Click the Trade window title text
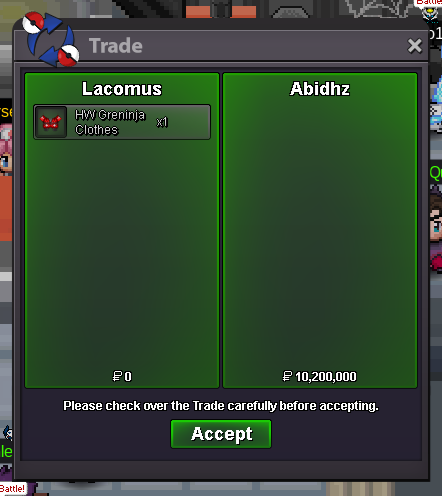The height and width of the screenshot is (496, 442). tap(116, 46)
